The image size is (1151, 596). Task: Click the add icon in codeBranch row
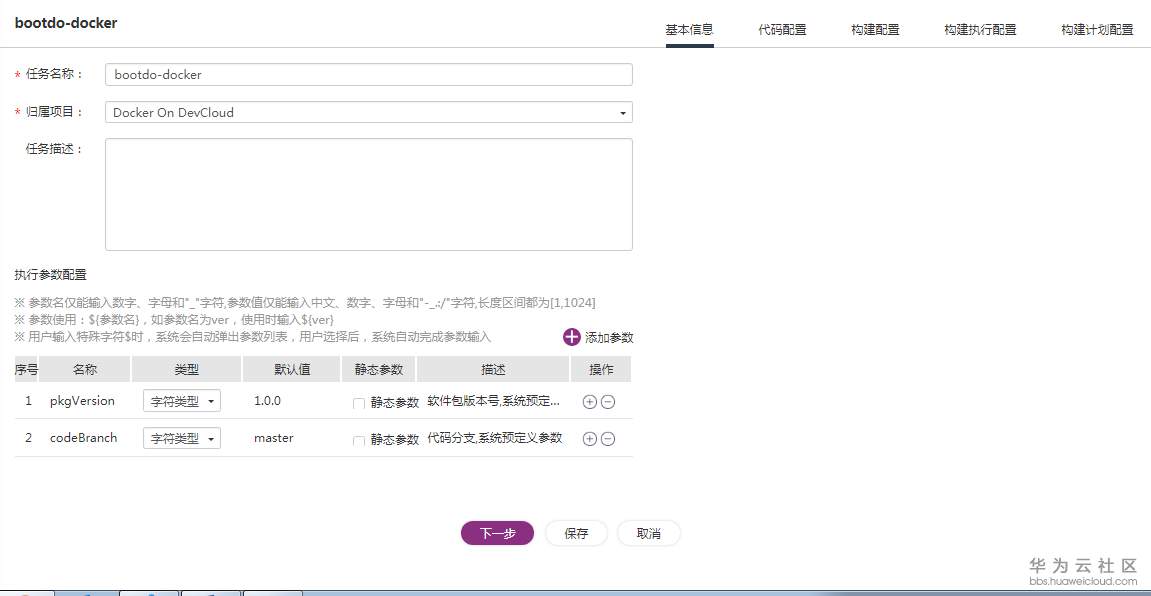(590, 438)
